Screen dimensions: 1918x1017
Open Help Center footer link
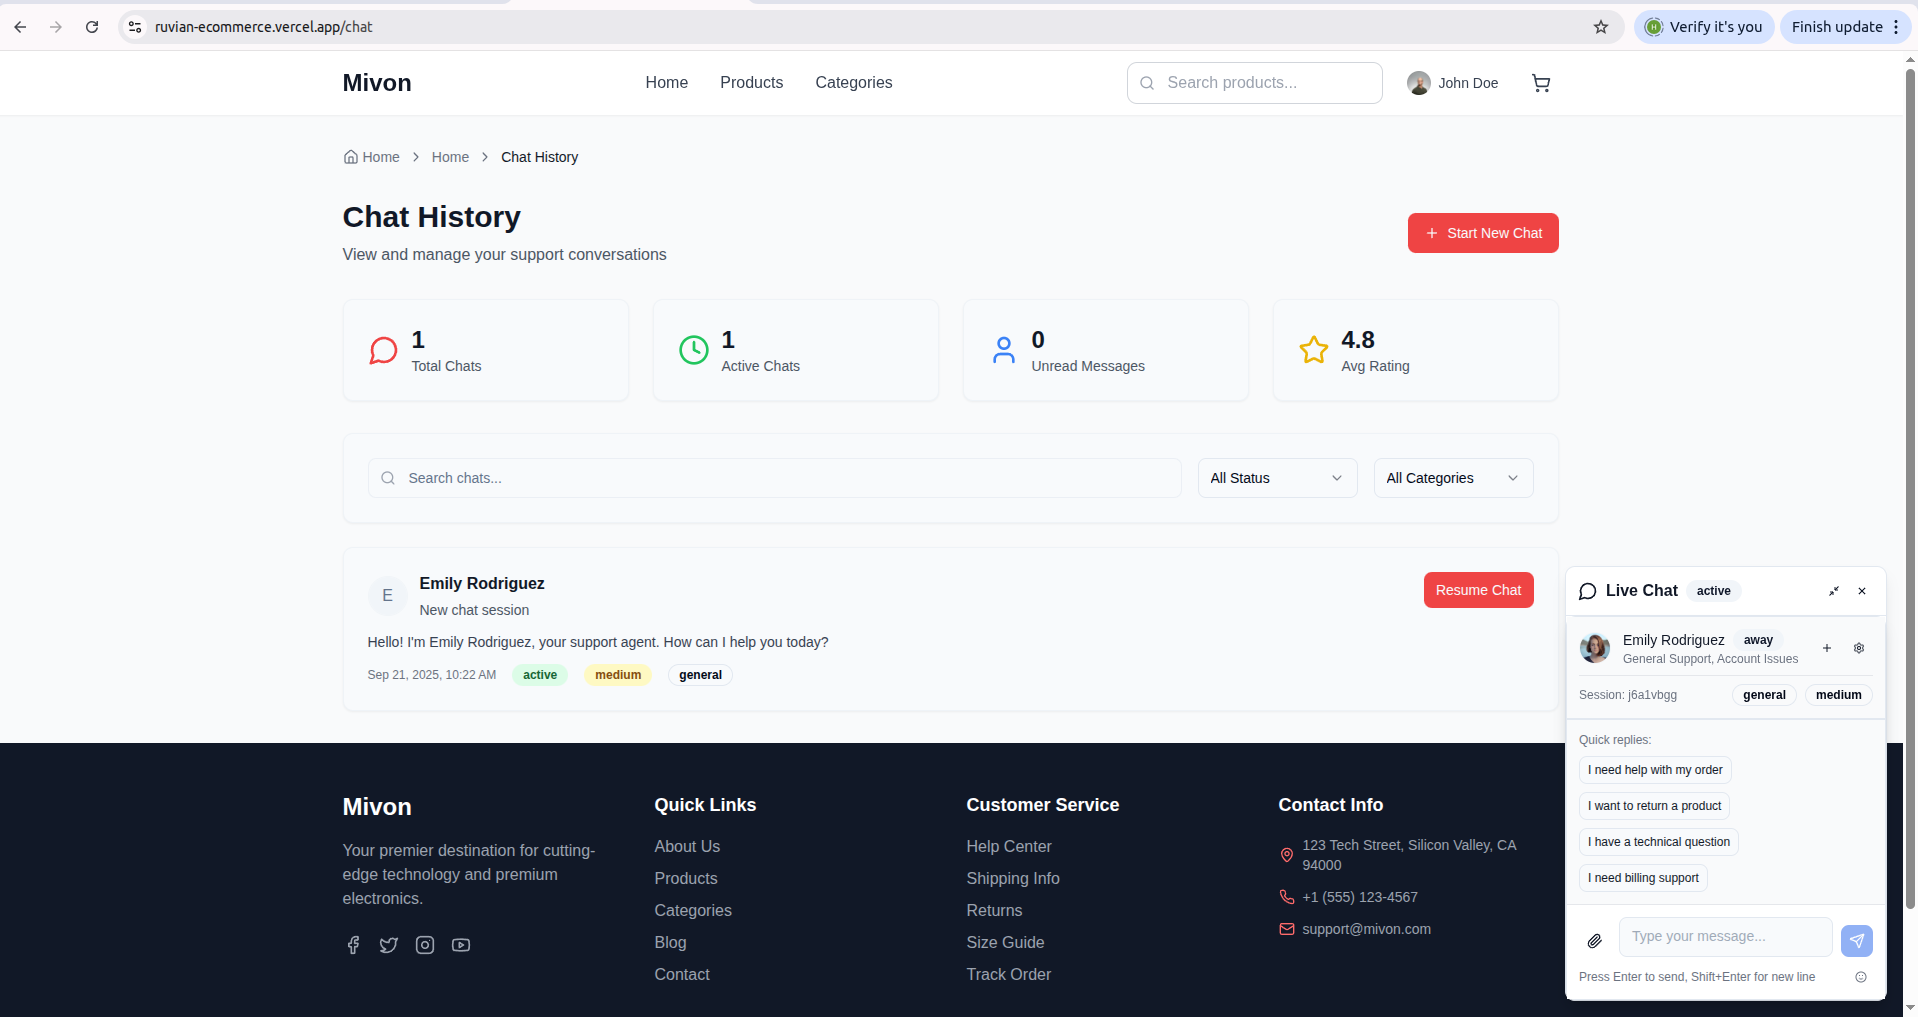[x=1009, y=846]
